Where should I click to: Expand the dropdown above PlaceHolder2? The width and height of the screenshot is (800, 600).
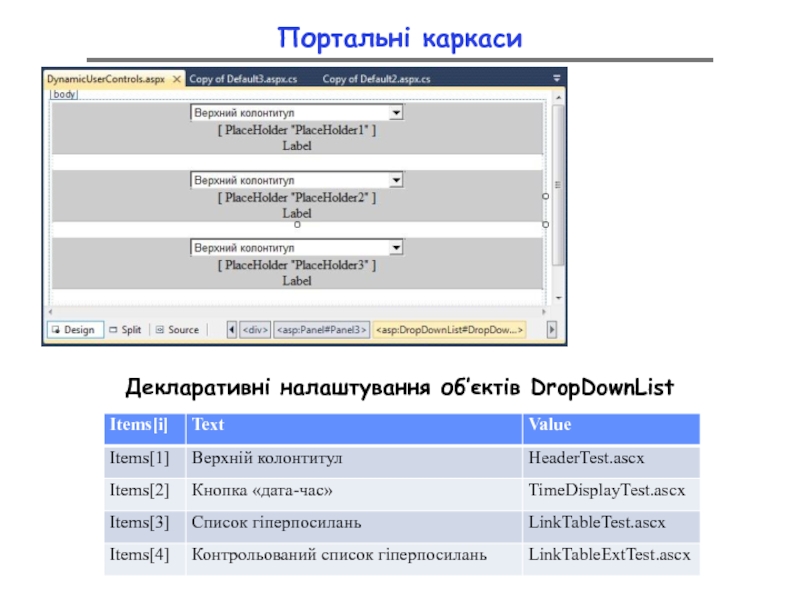(396, 180)
